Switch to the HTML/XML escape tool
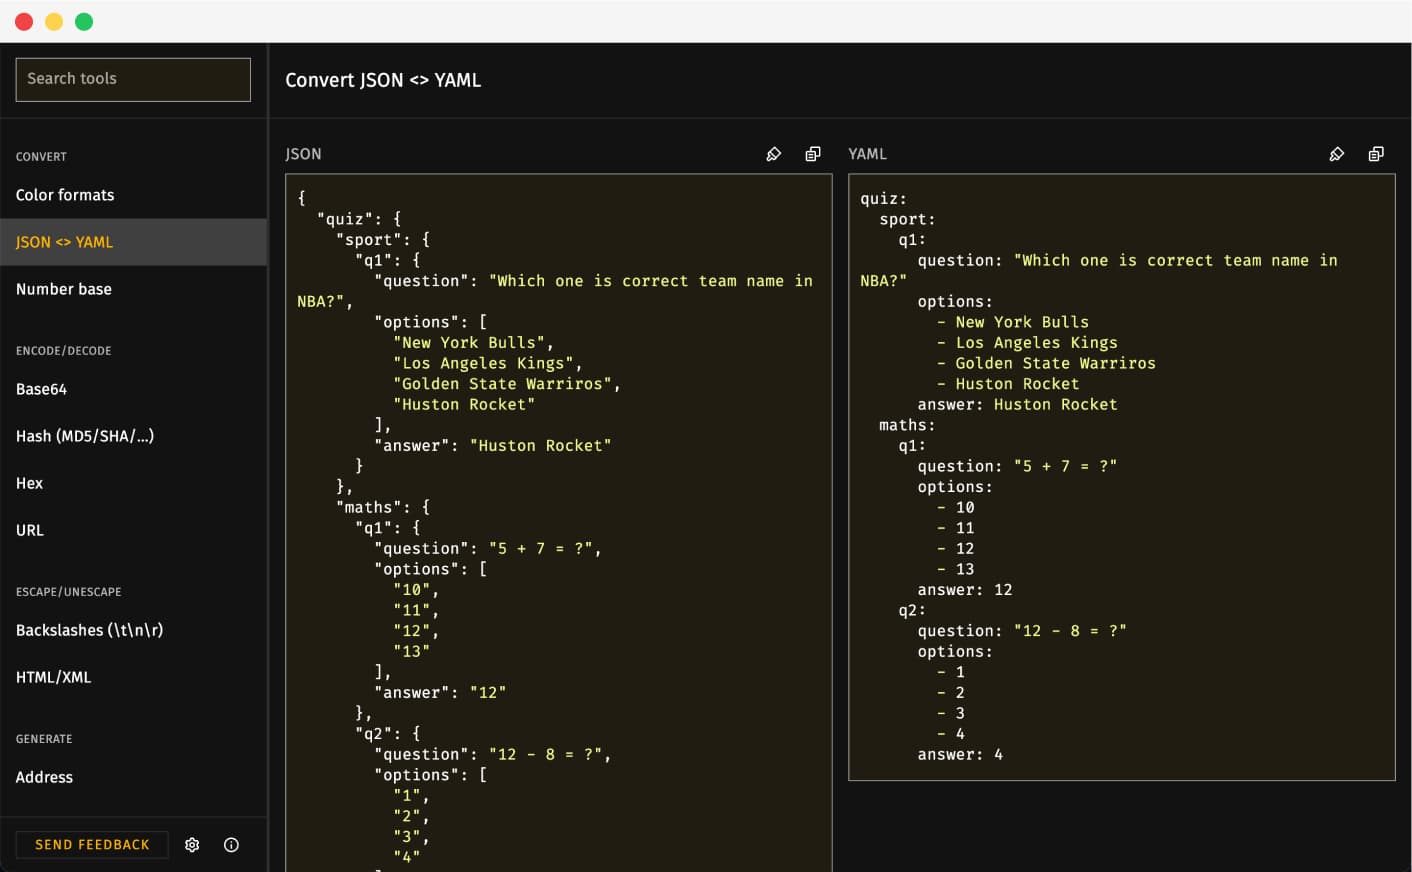This screenshot has width=1412, height=872. click(x=133, y=677)
